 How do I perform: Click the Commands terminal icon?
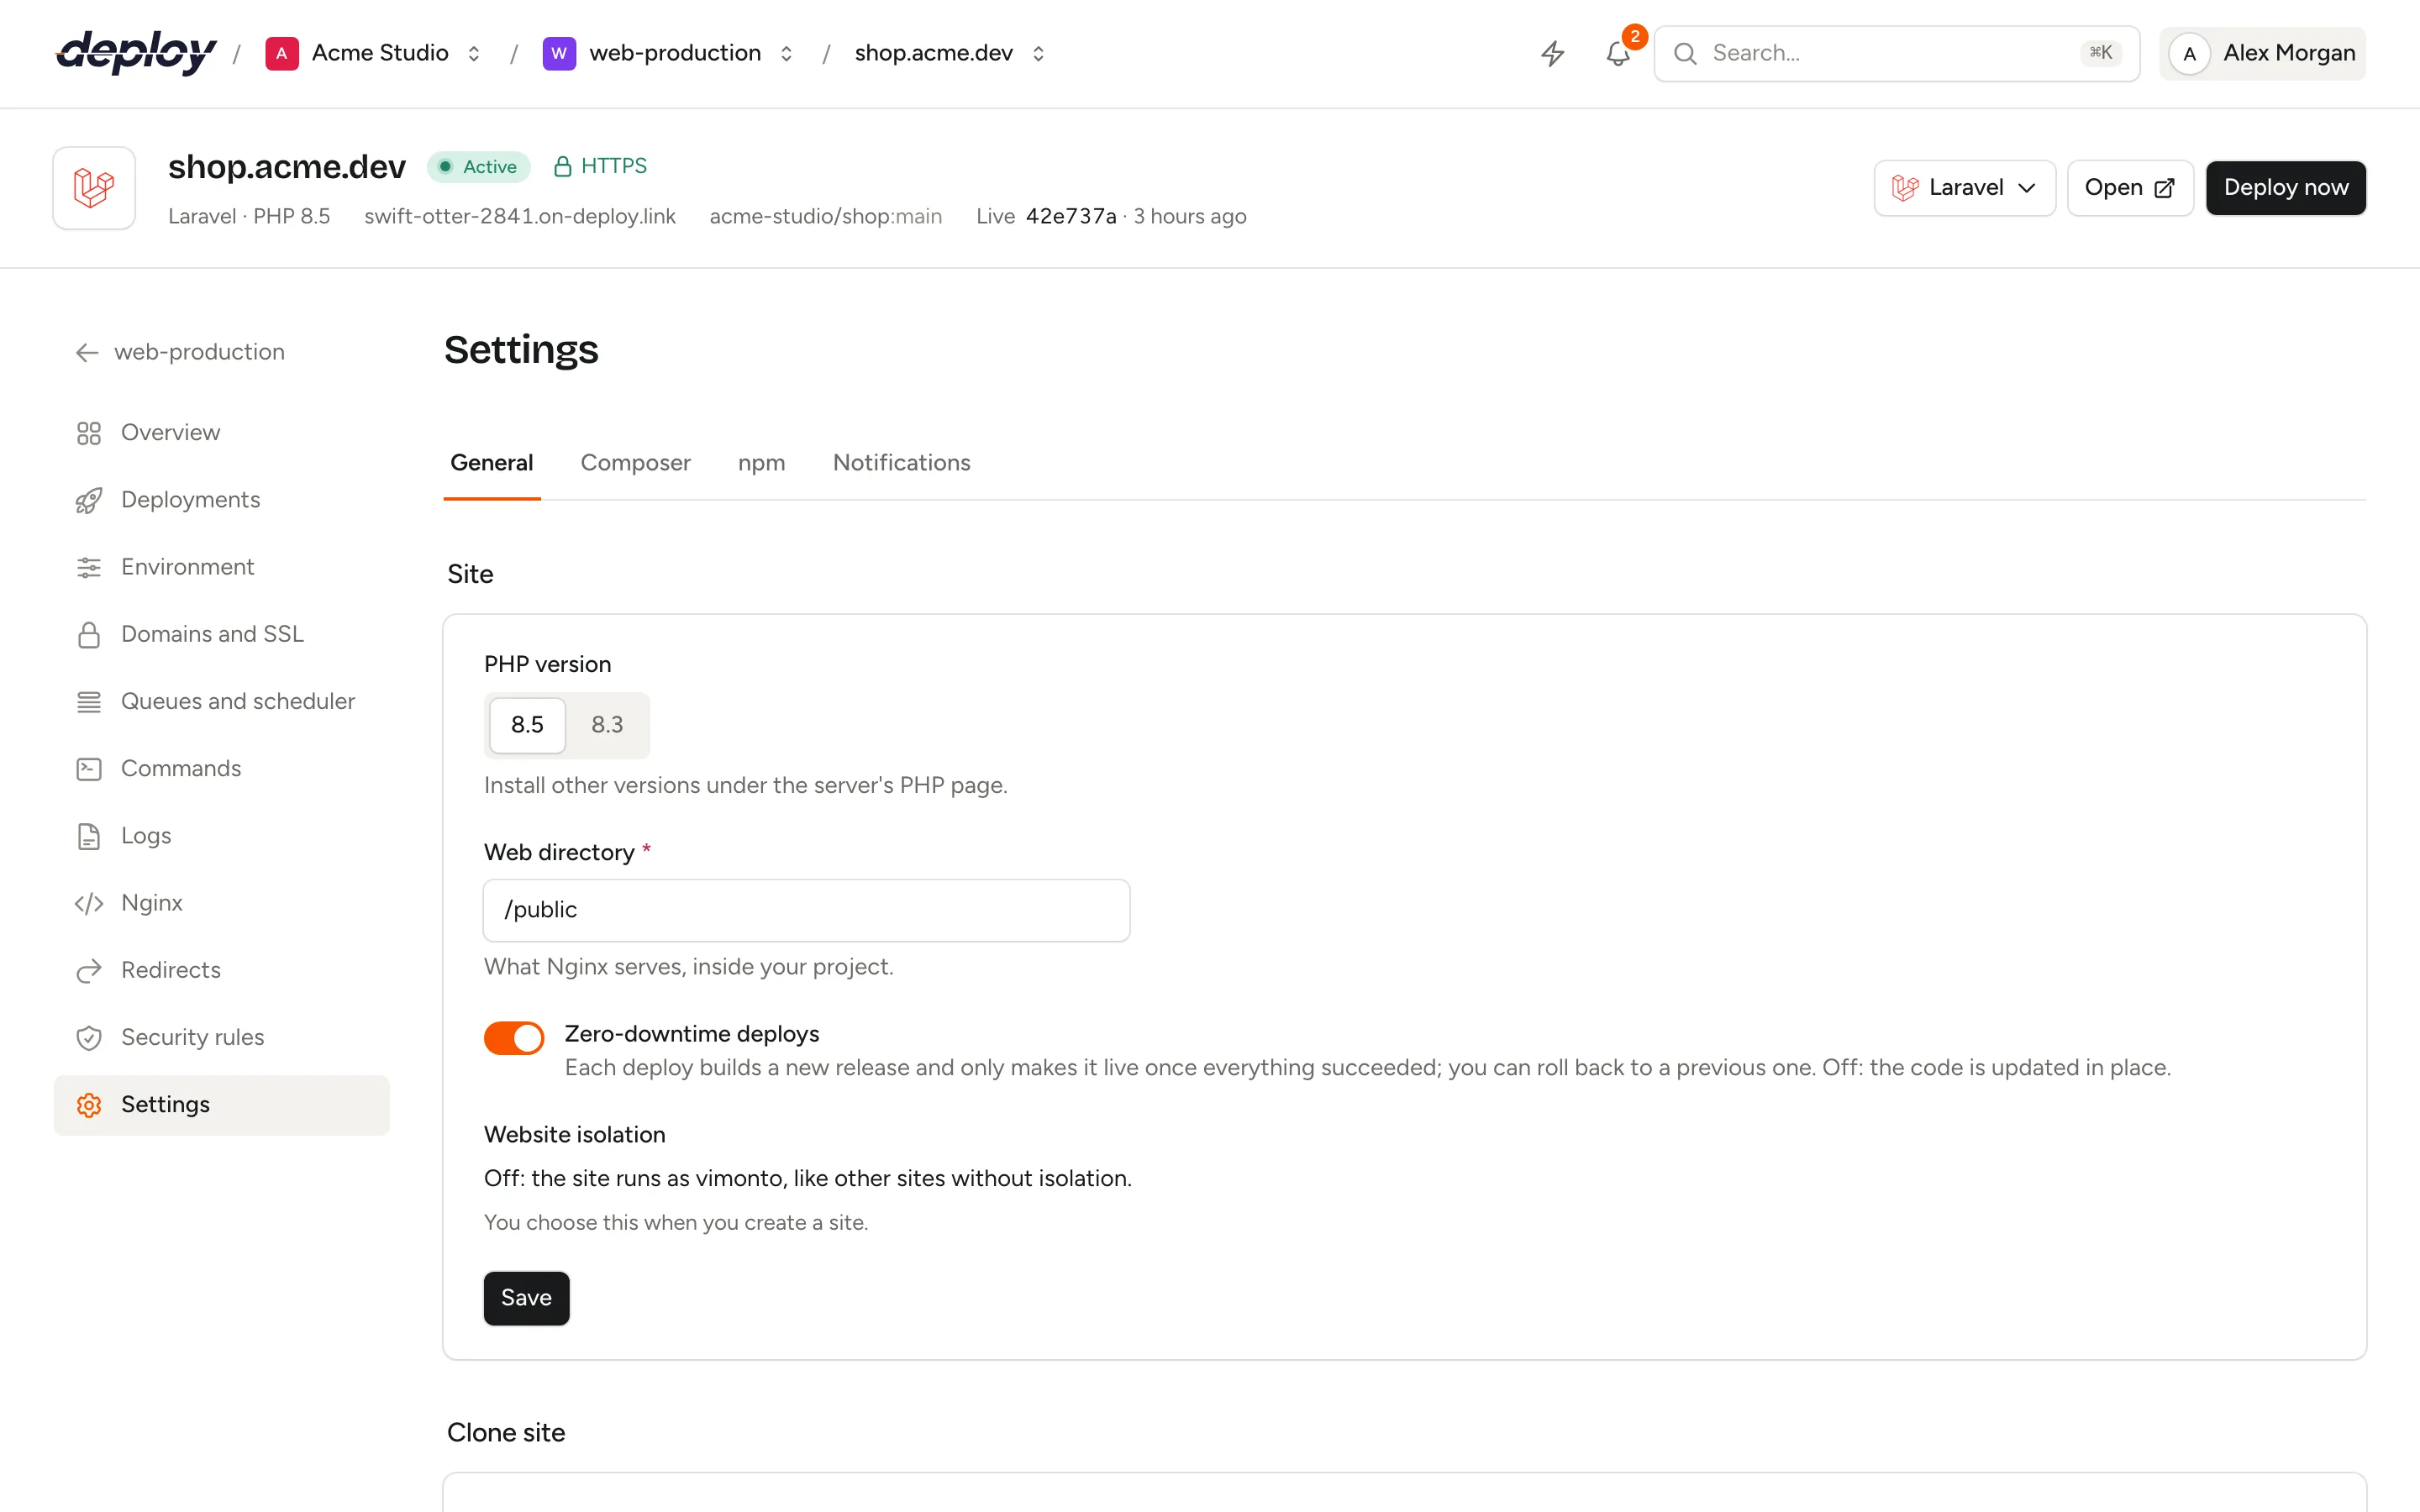coord(89,768)
